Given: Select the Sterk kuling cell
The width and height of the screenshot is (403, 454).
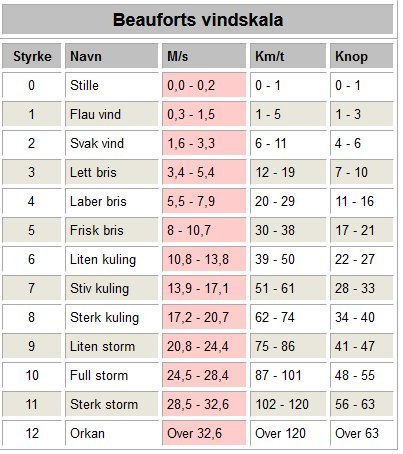Looking at the screenshot, I should click(112, 317).
